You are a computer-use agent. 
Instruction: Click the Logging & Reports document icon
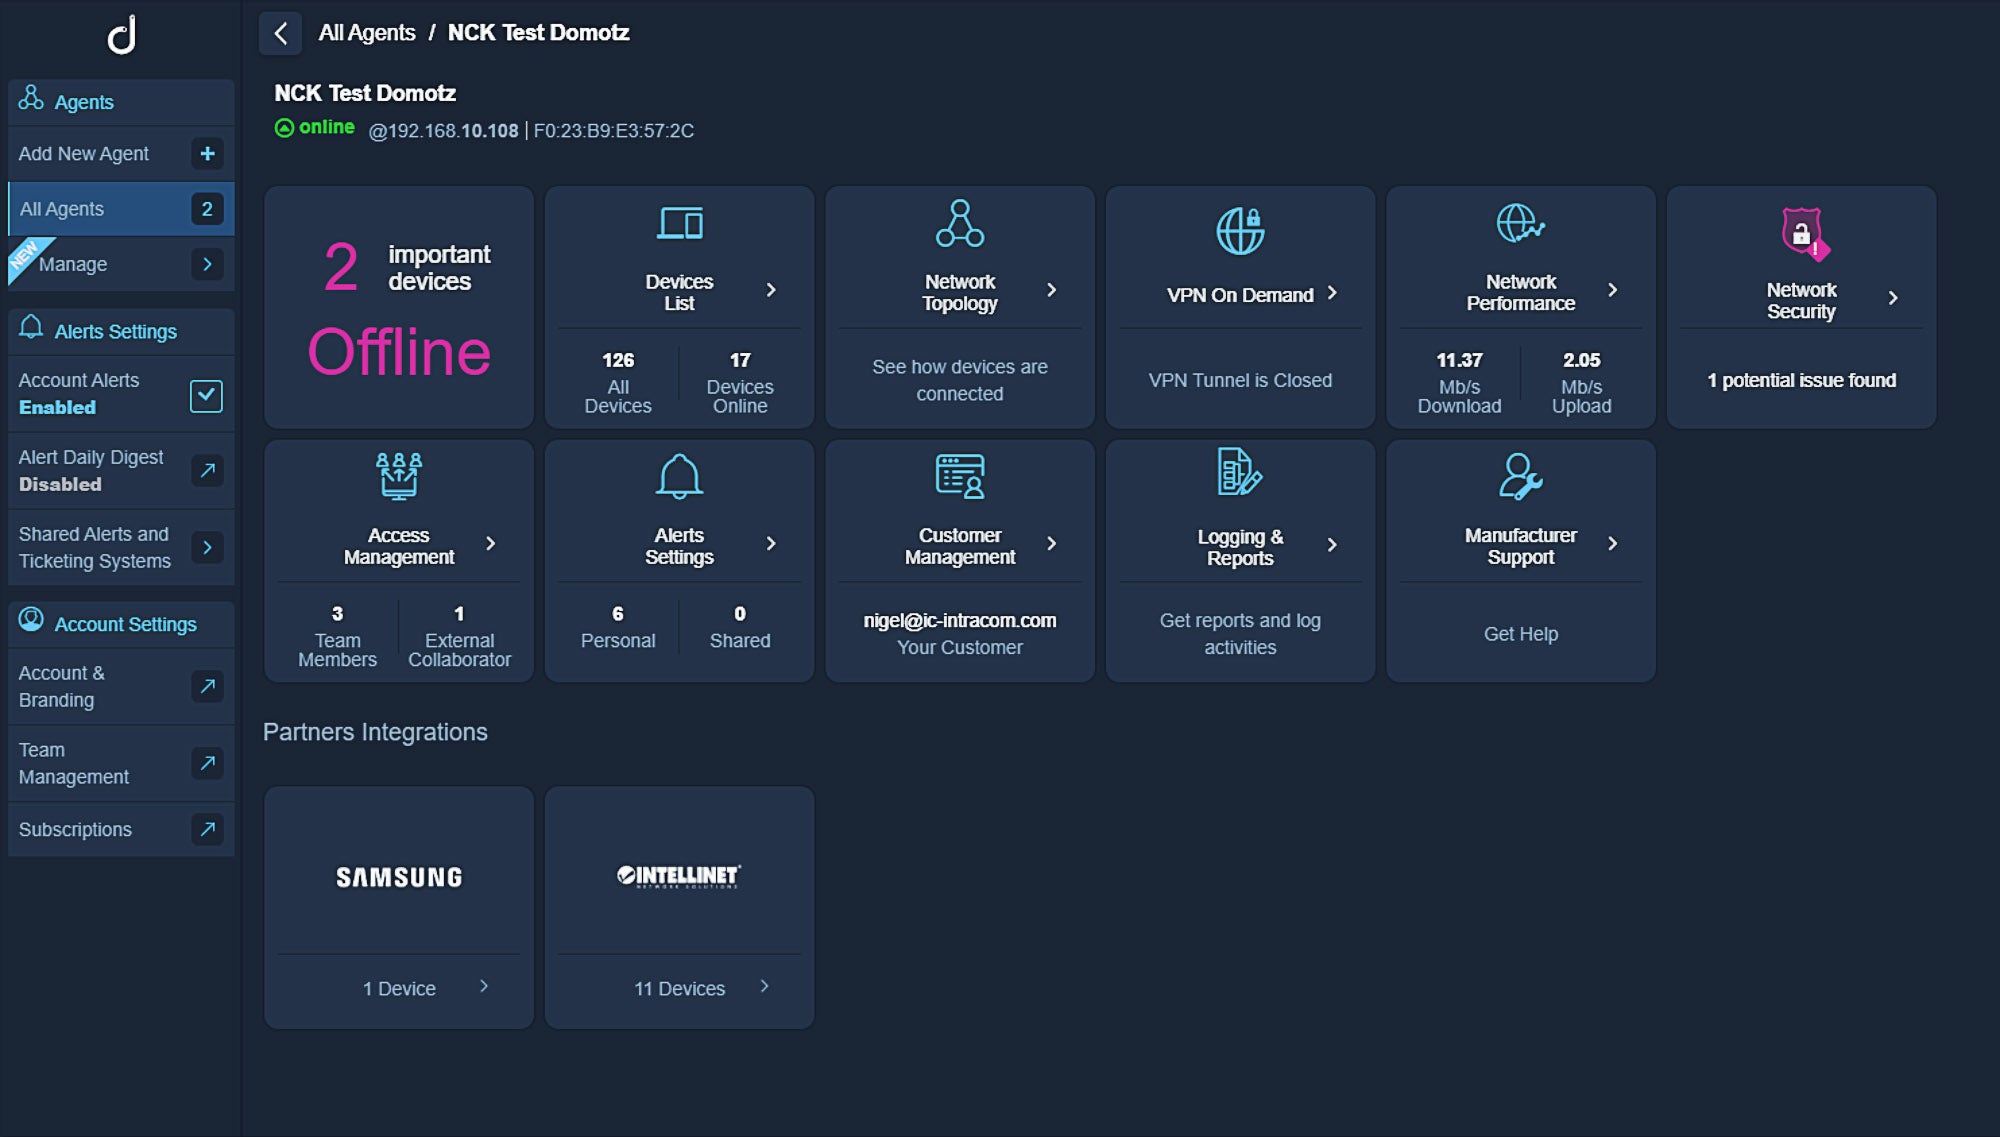tap(1239, 472)
